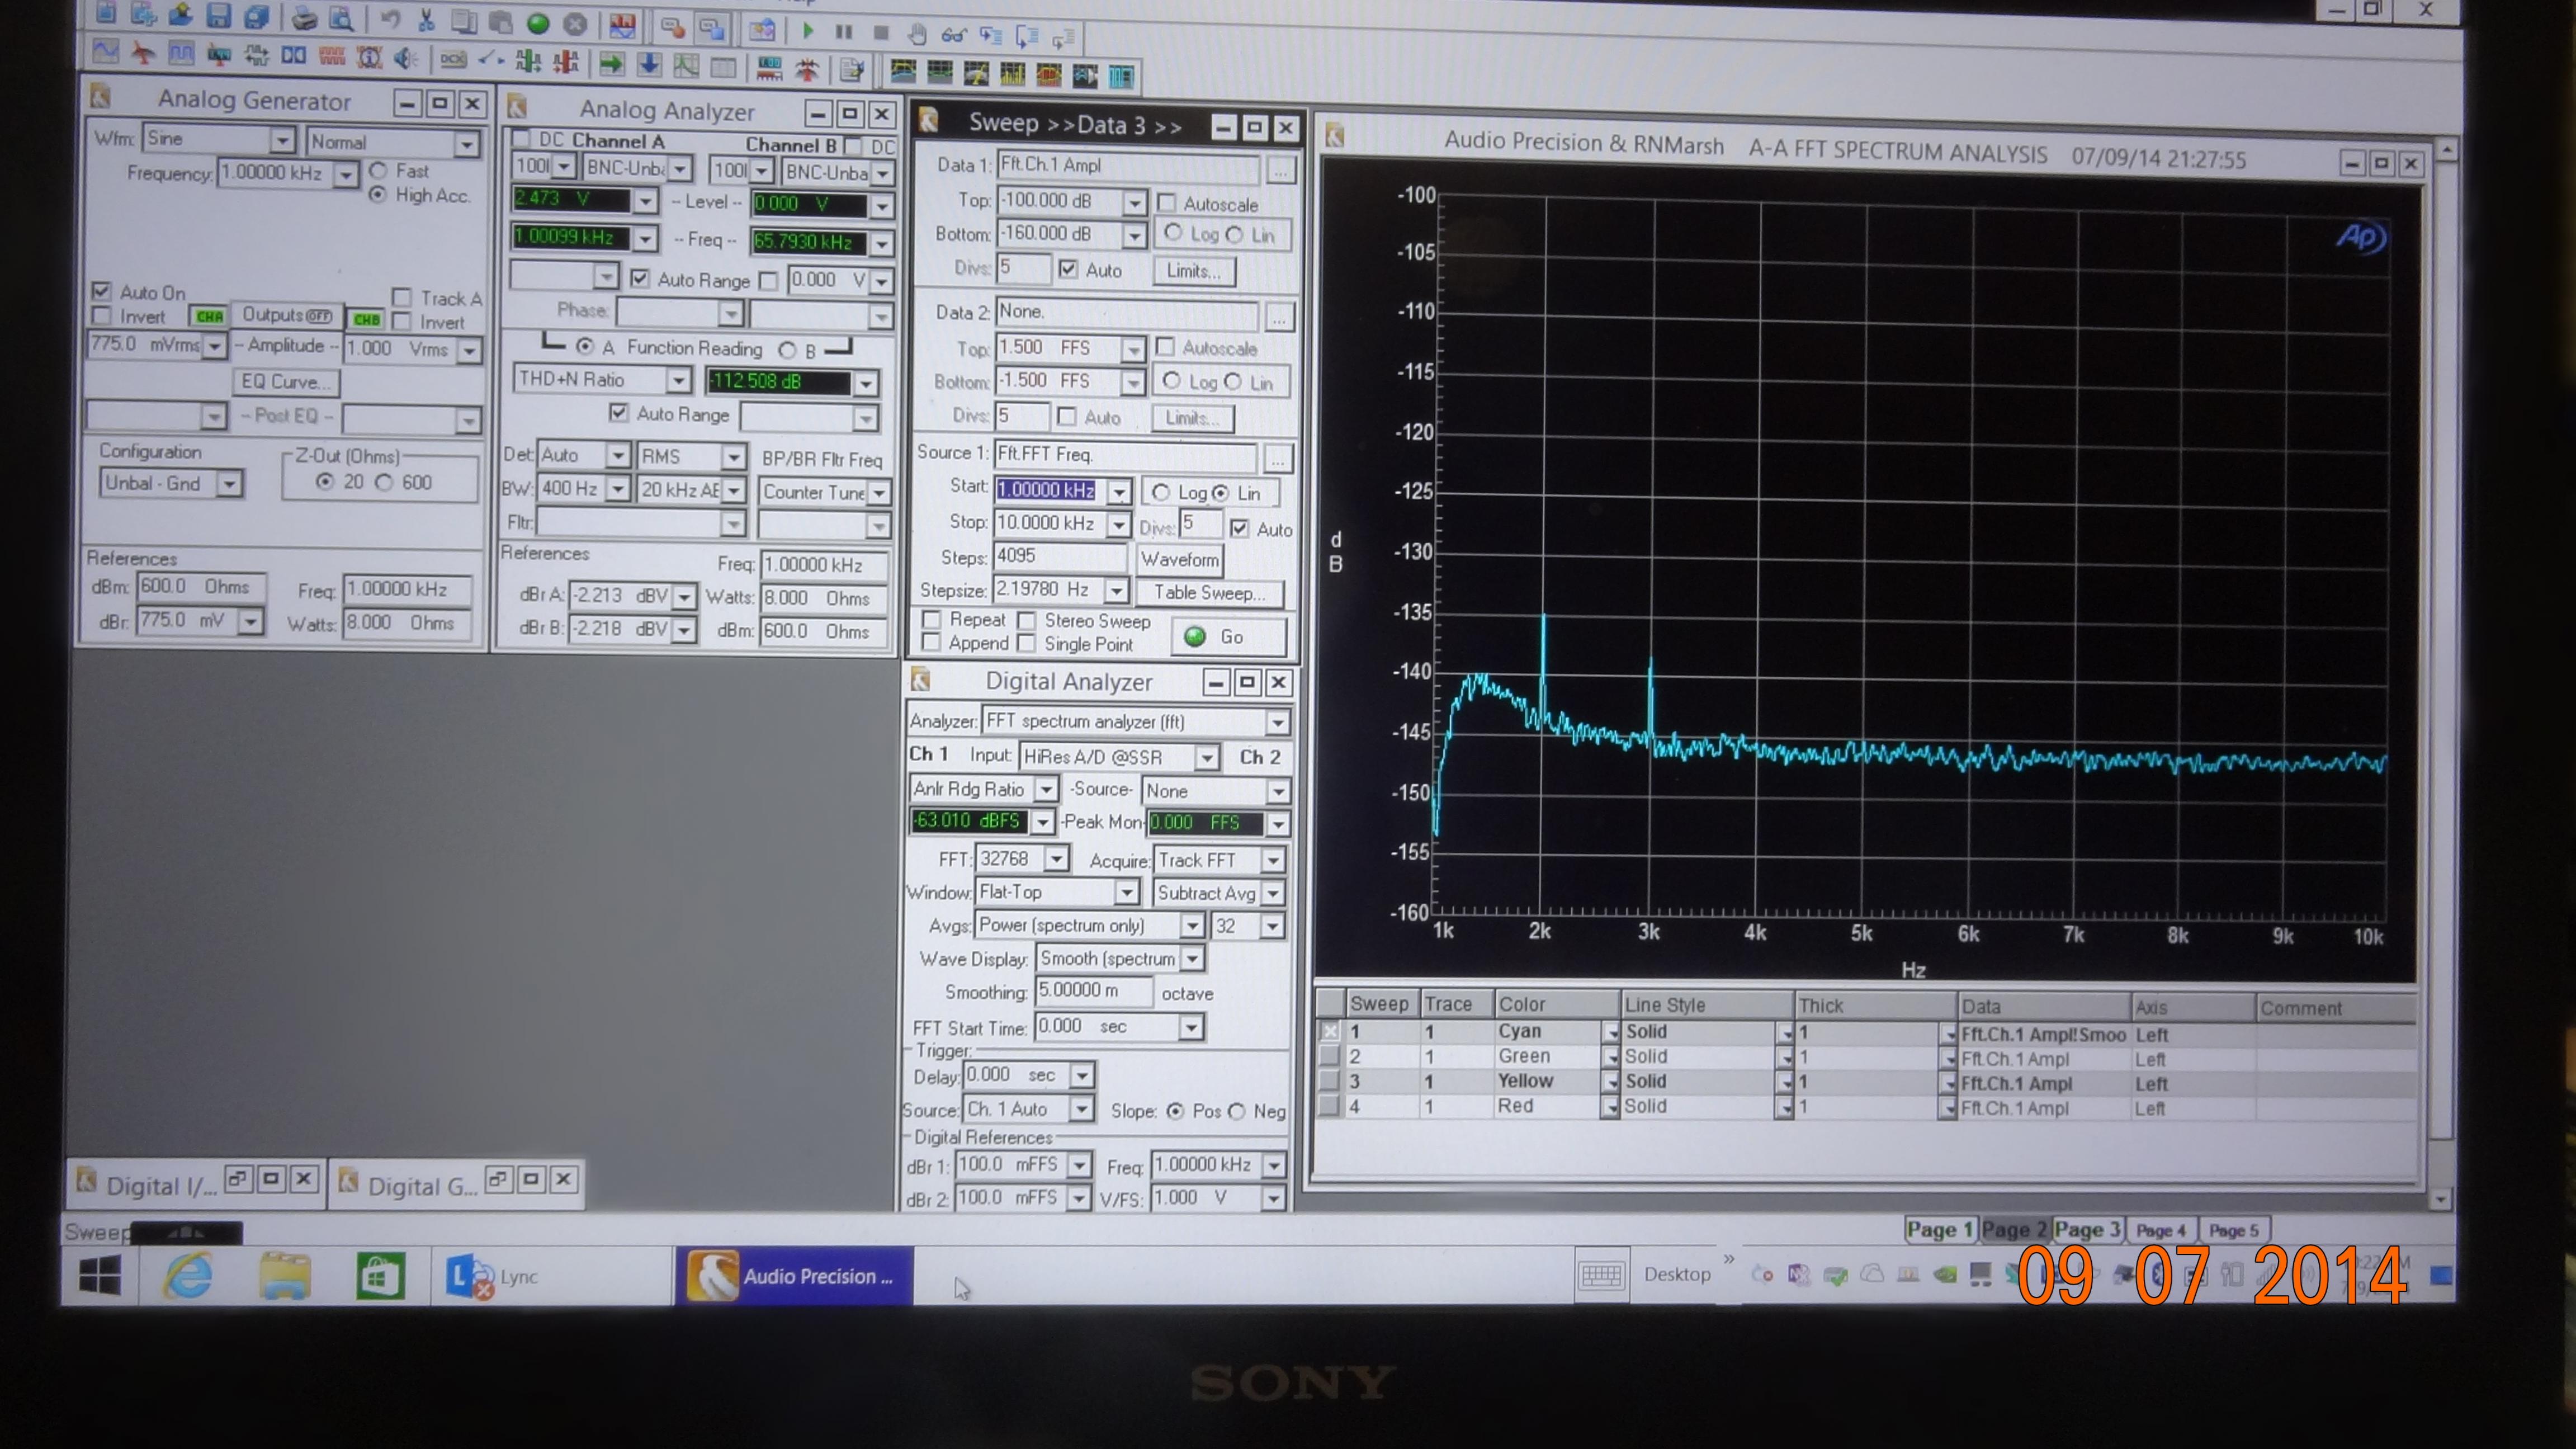
Task: Click the Data 1 Limits... button
Action: [x=1194, y=270]
